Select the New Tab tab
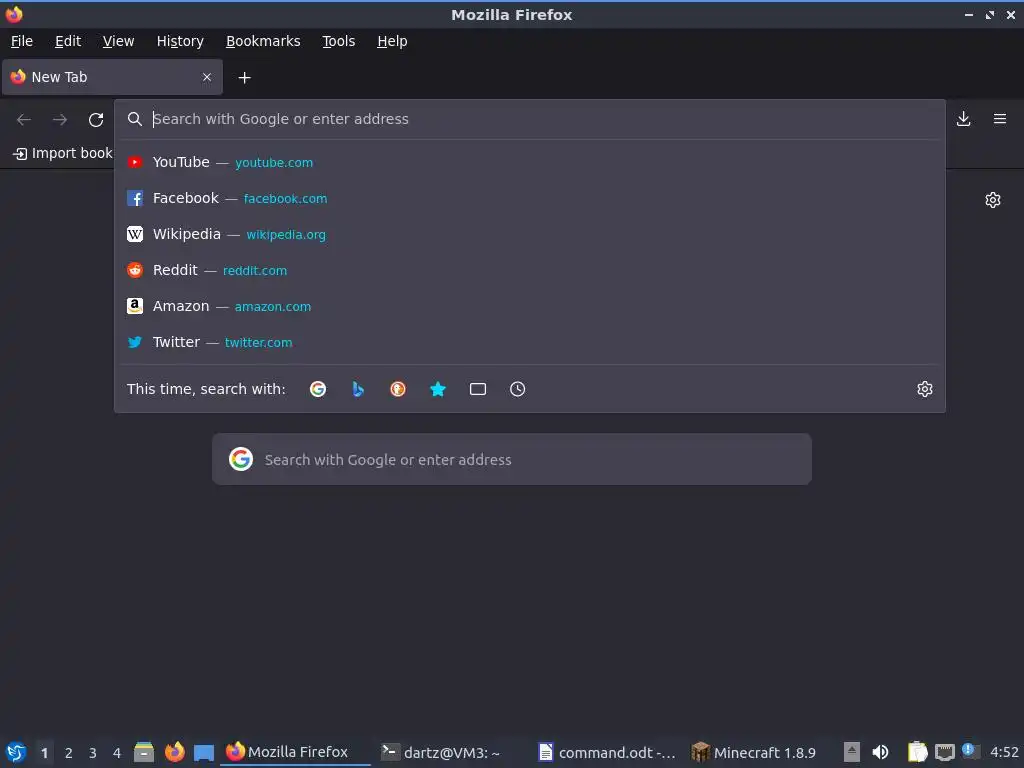1024x768 pixels. (x=112, y=77)
